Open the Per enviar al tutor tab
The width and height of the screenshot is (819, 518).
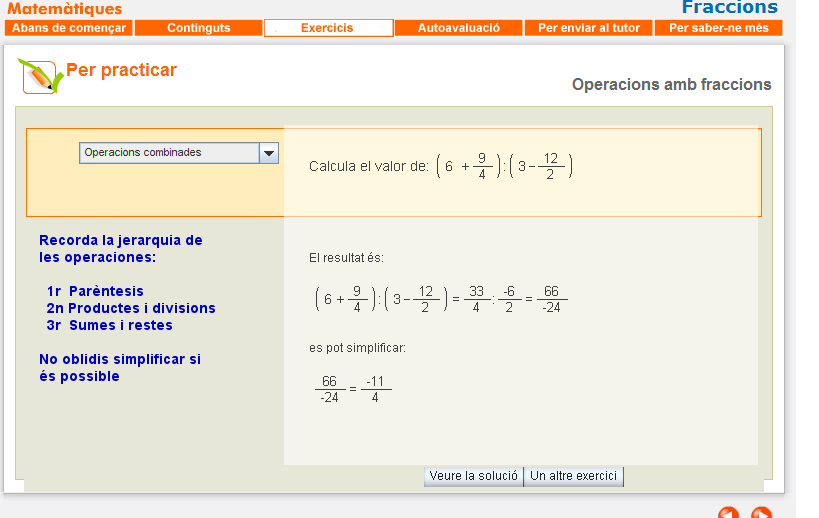tap(588, 28)
